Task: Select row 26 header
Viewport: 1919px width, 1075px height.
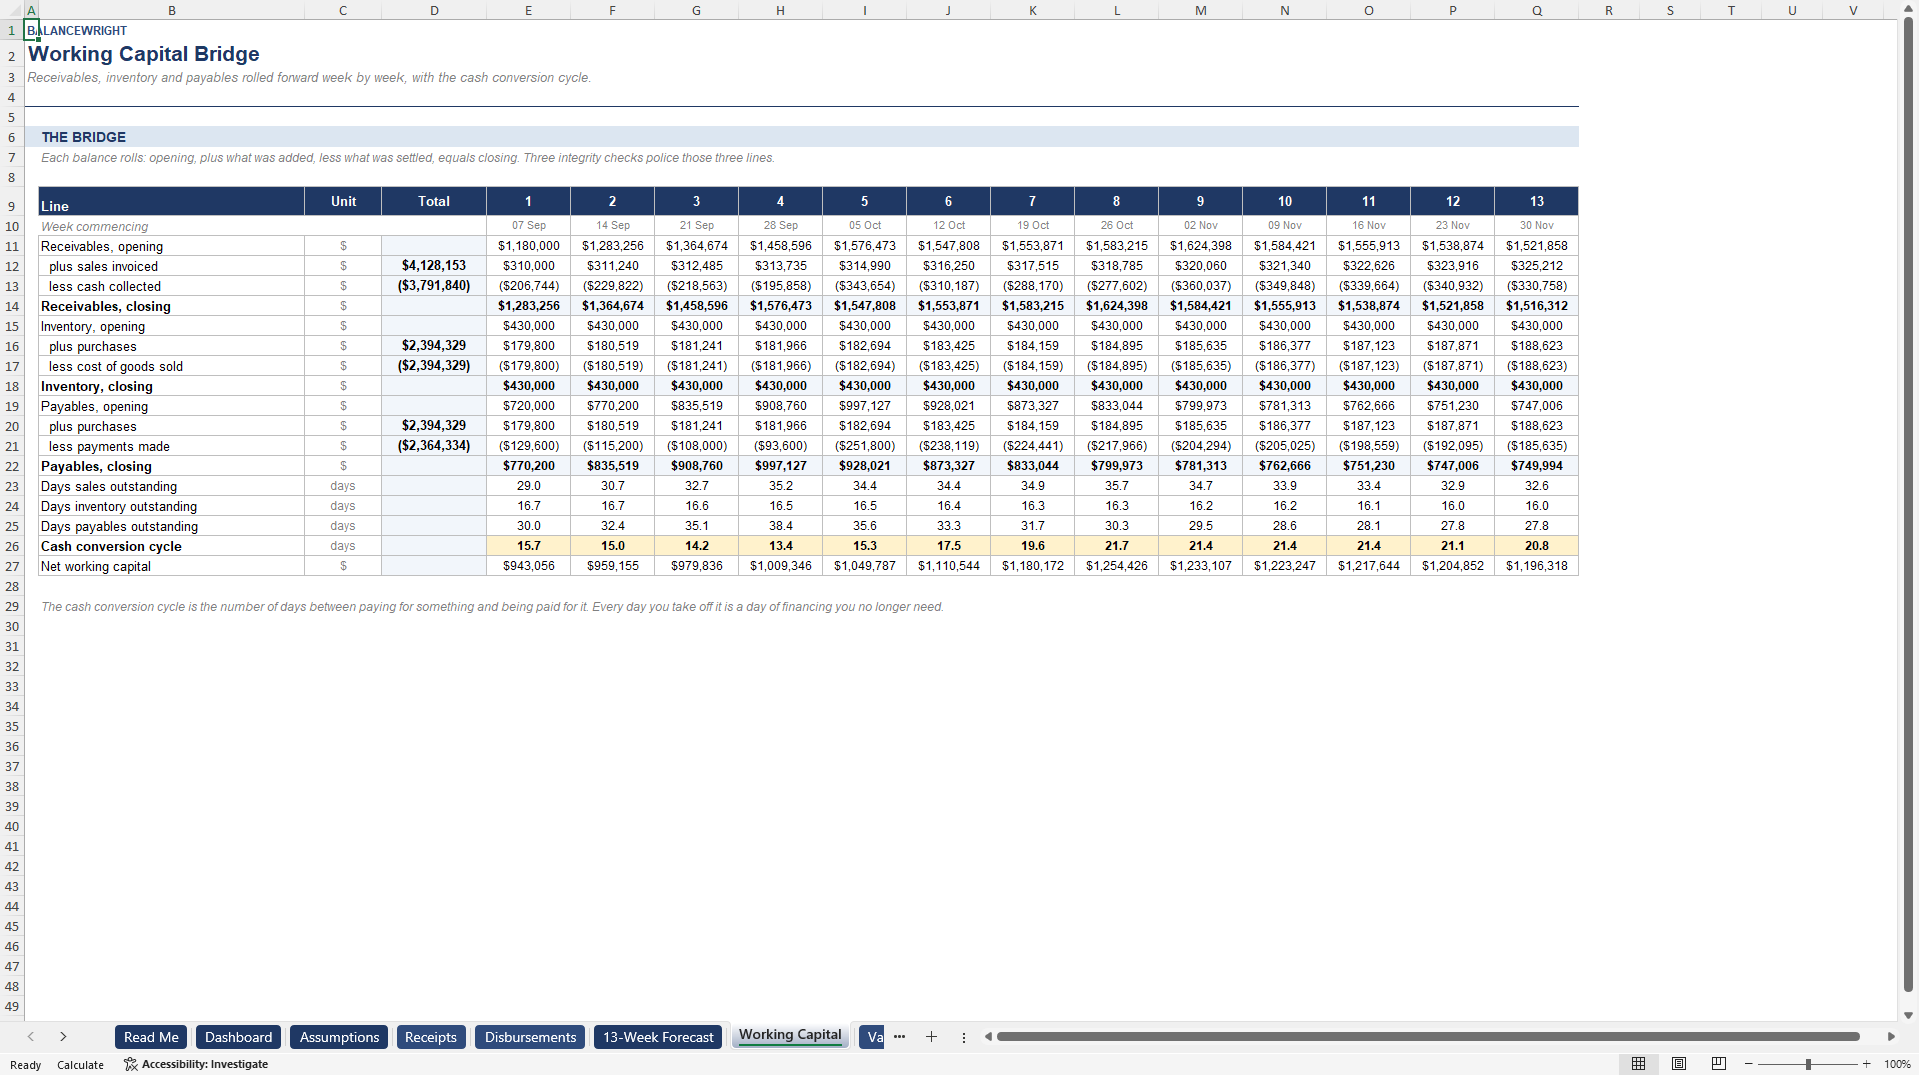Action: pyautogui.click(x=12, y=546)
